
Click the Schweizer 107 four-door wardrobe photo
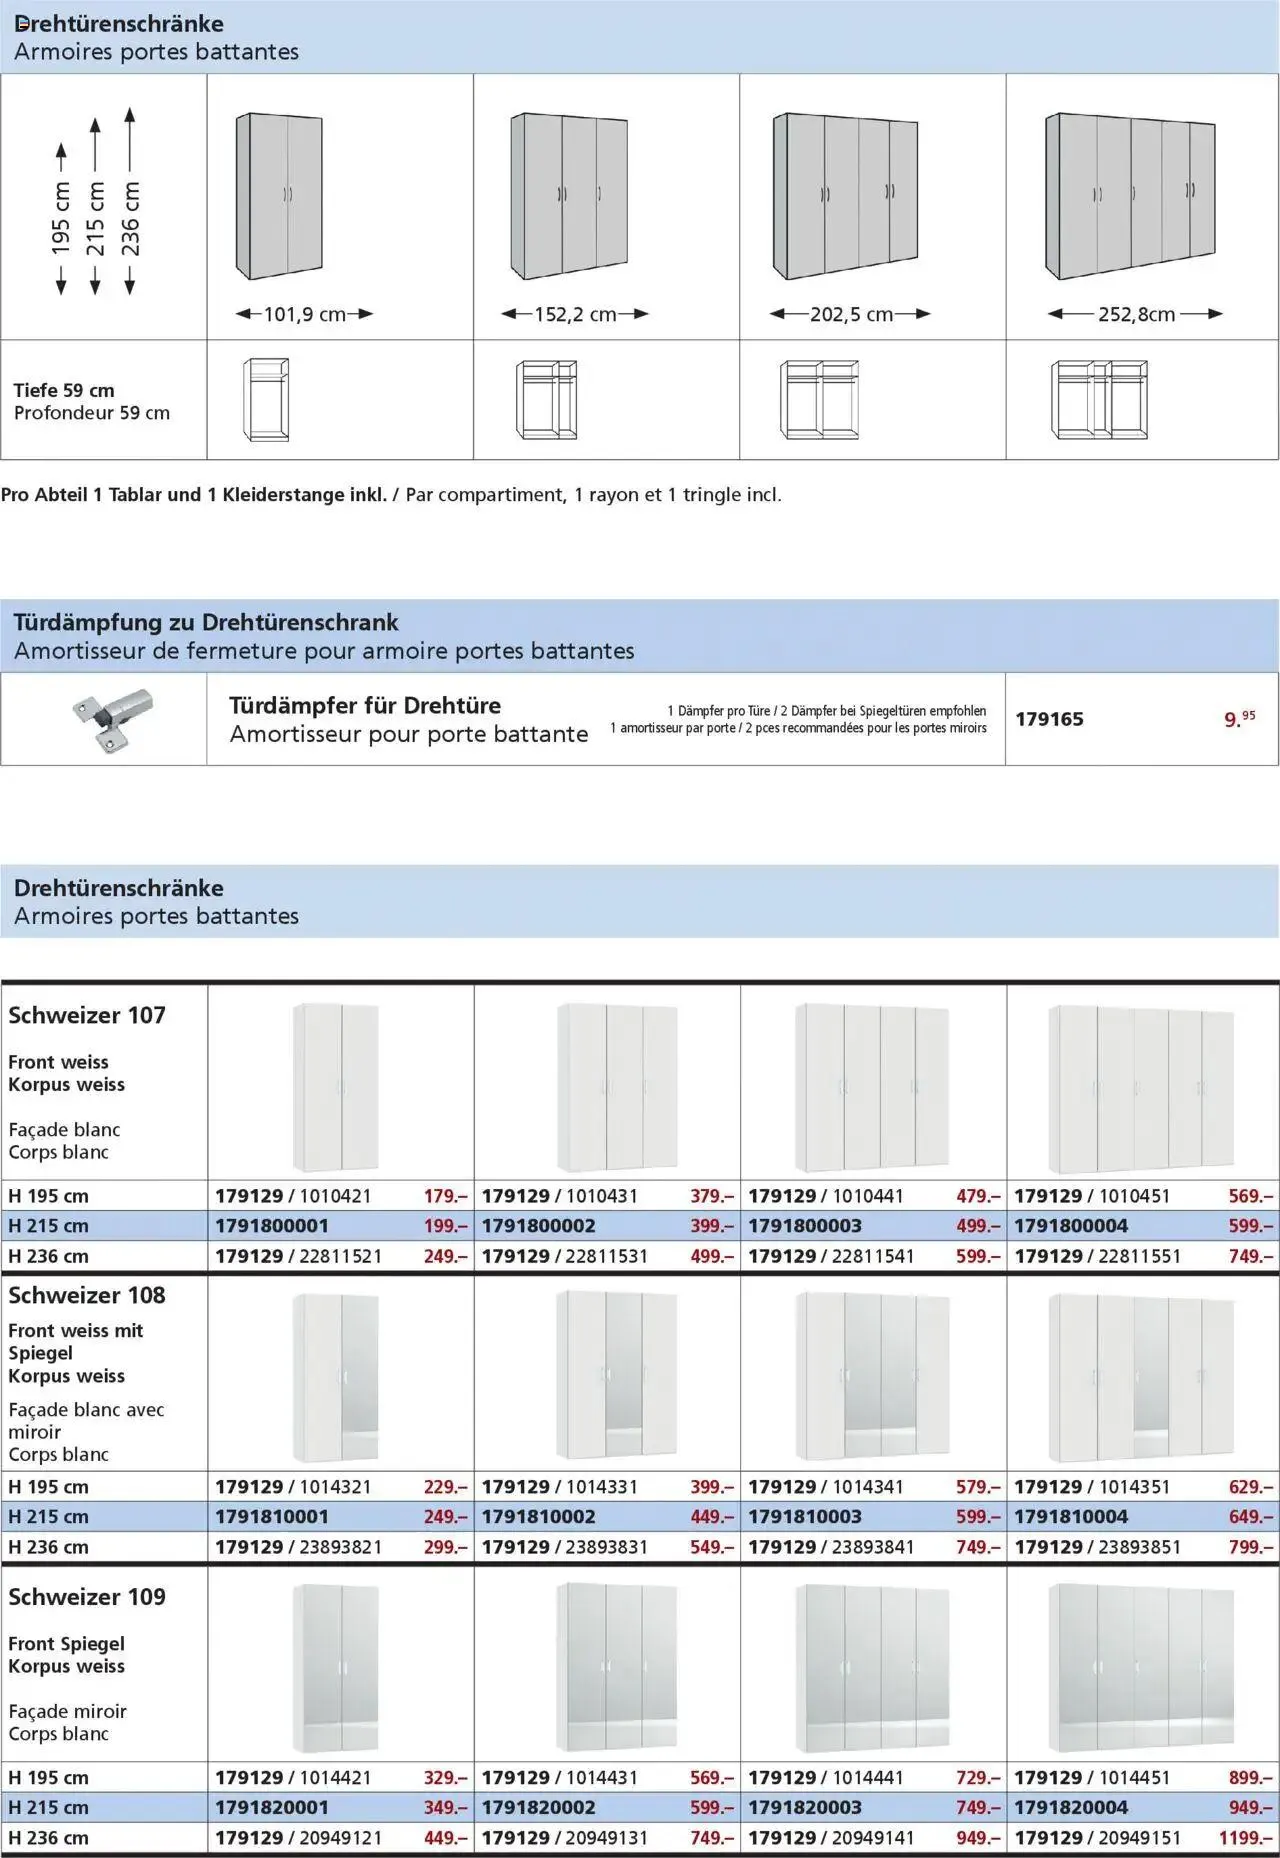pos(872,1087)
